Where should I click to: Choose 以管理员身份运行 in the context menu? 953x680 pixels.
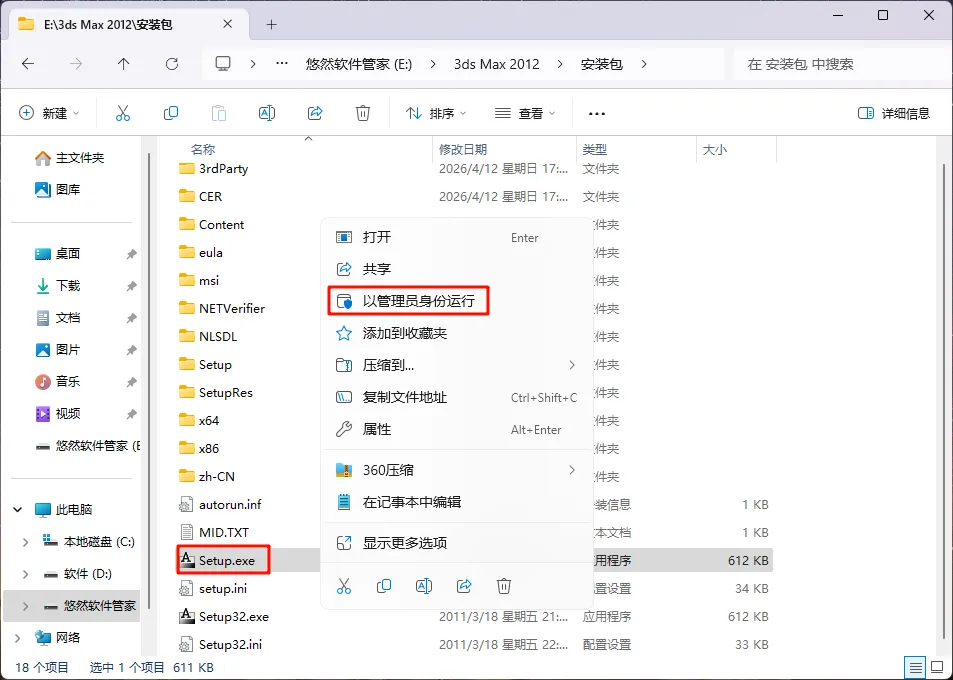(x=456, y=301)
